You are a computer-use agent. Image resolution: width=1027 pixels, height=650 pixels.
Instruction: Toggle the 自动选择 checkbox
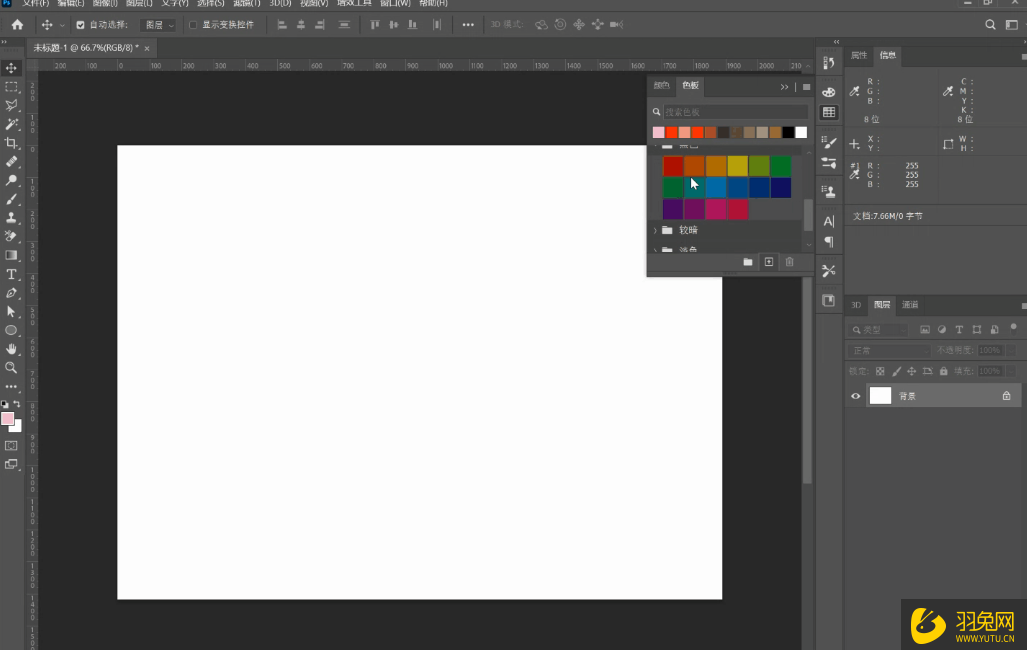click(x=81, y=25)
